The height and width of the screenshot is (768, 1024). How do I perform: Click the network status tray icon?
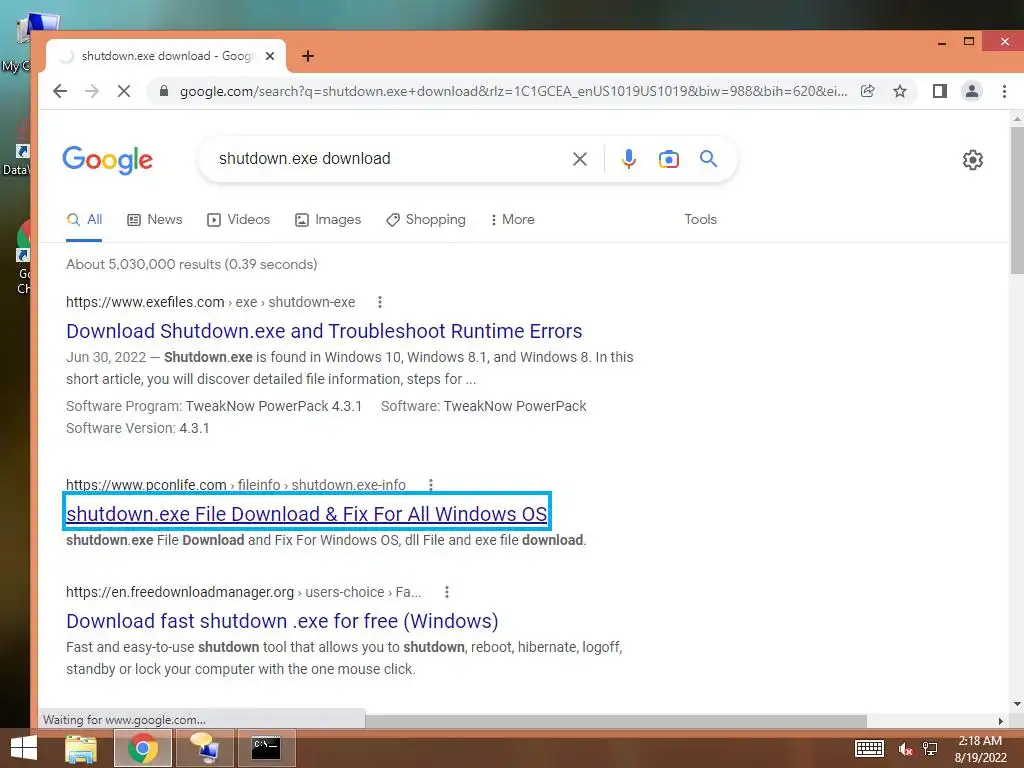tap(930, 749)
